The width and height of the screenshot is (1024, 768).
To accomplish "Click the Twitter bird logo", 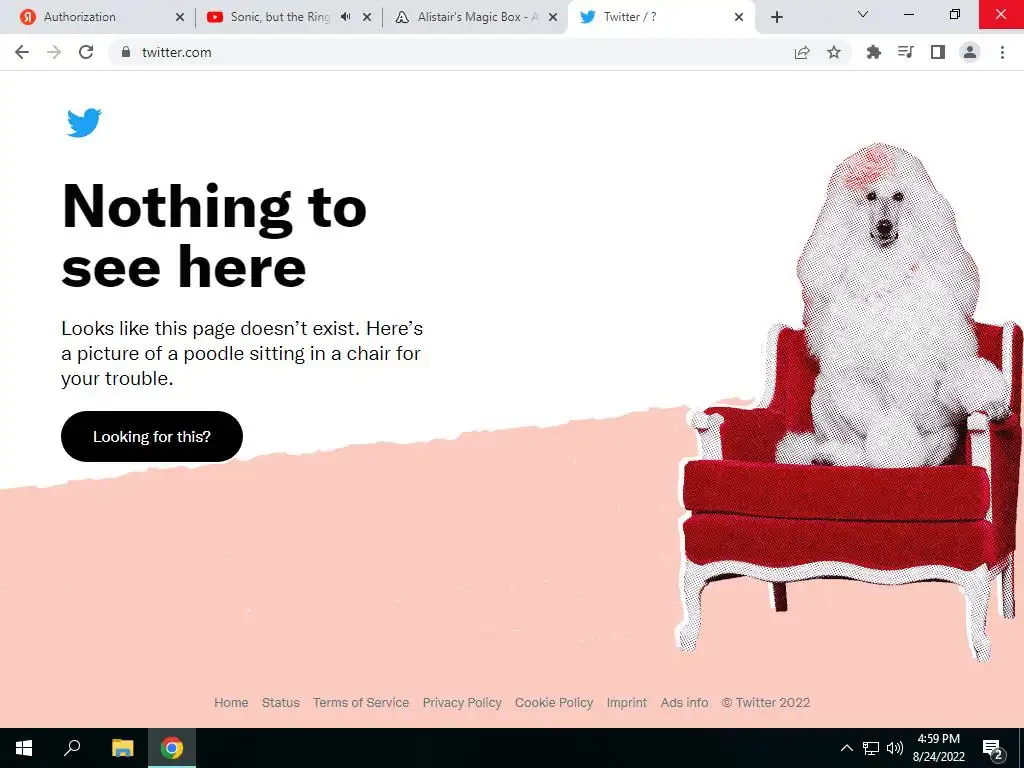I will [84, 122].
